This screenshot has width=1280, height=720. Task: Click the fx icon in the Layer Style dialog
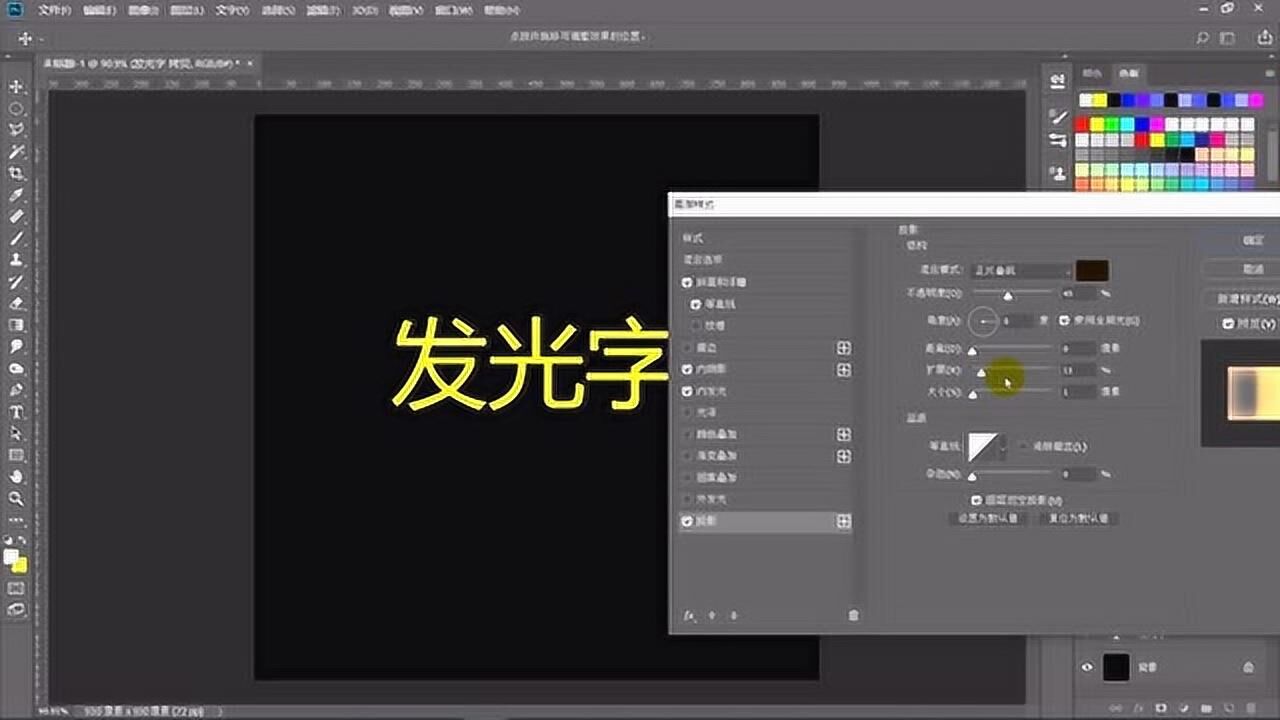(689, 615)
